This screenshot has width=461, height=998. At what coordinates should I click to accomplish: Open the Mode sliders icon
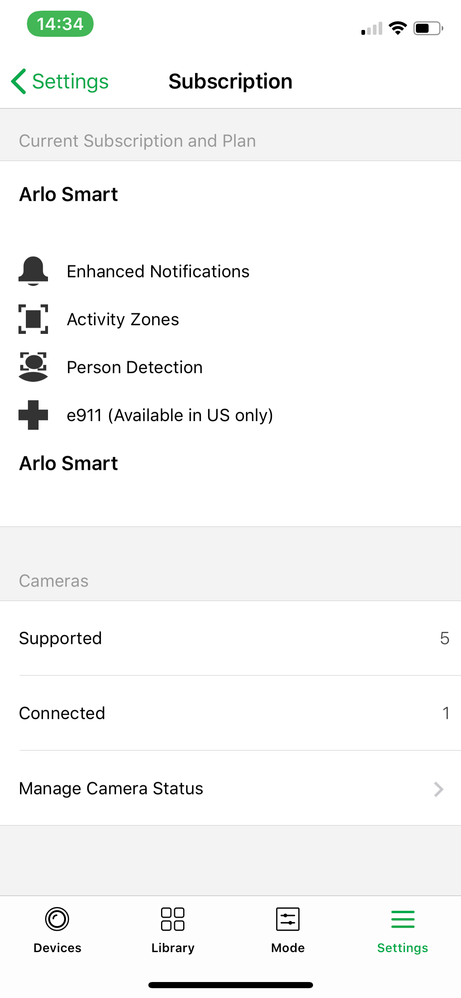coord(288,919)
